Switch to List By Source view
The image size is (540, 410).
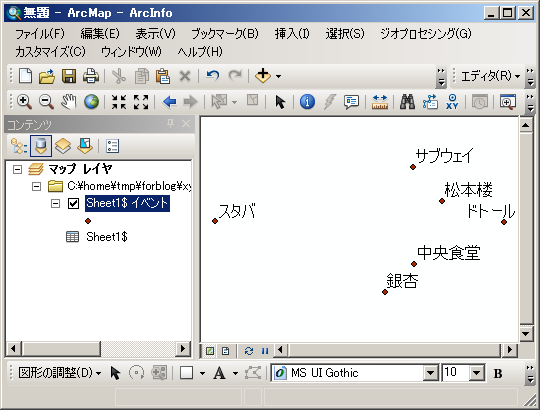tap(41, 146)
